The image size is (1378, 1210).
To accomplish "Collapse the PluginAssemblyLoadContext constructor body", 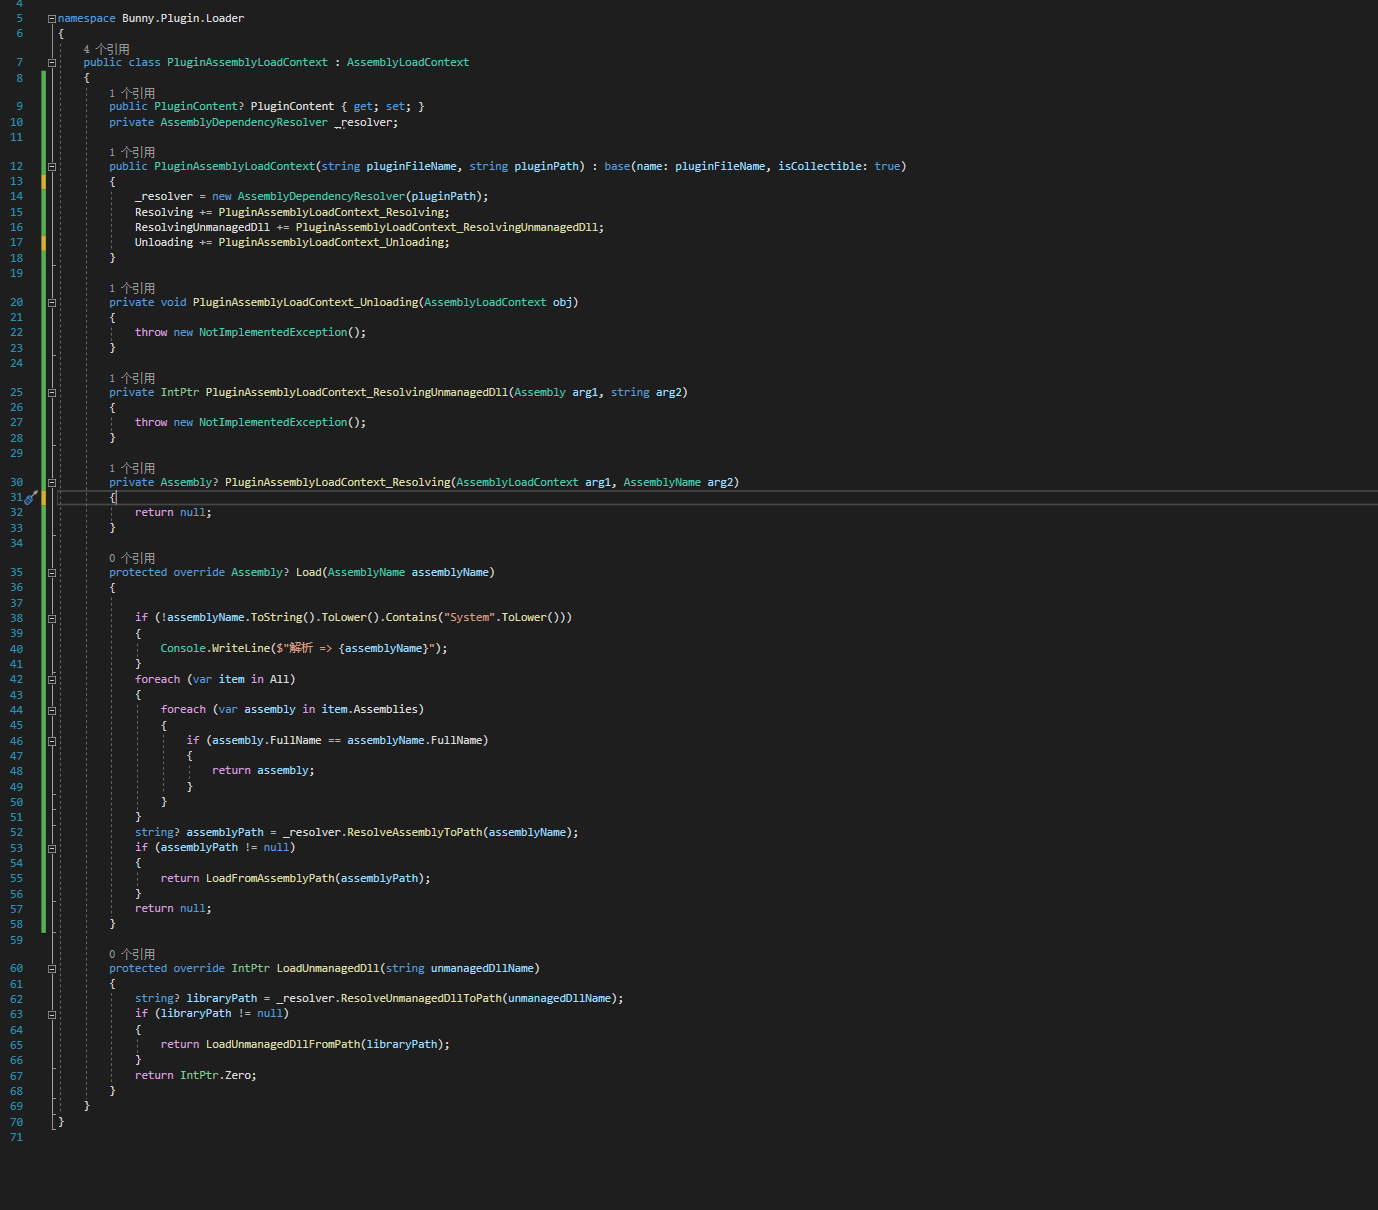I will click(51, 166).
